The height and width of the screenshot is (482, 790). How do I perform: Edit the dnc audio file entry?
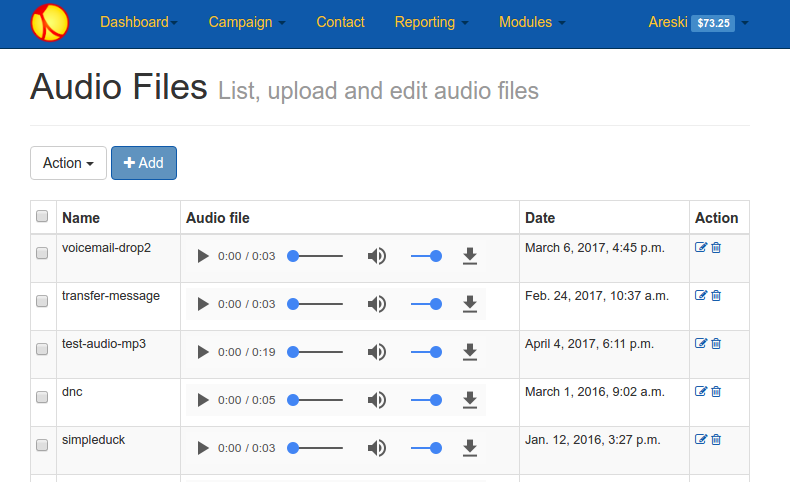pyautogui.click(x=701, y=391)
